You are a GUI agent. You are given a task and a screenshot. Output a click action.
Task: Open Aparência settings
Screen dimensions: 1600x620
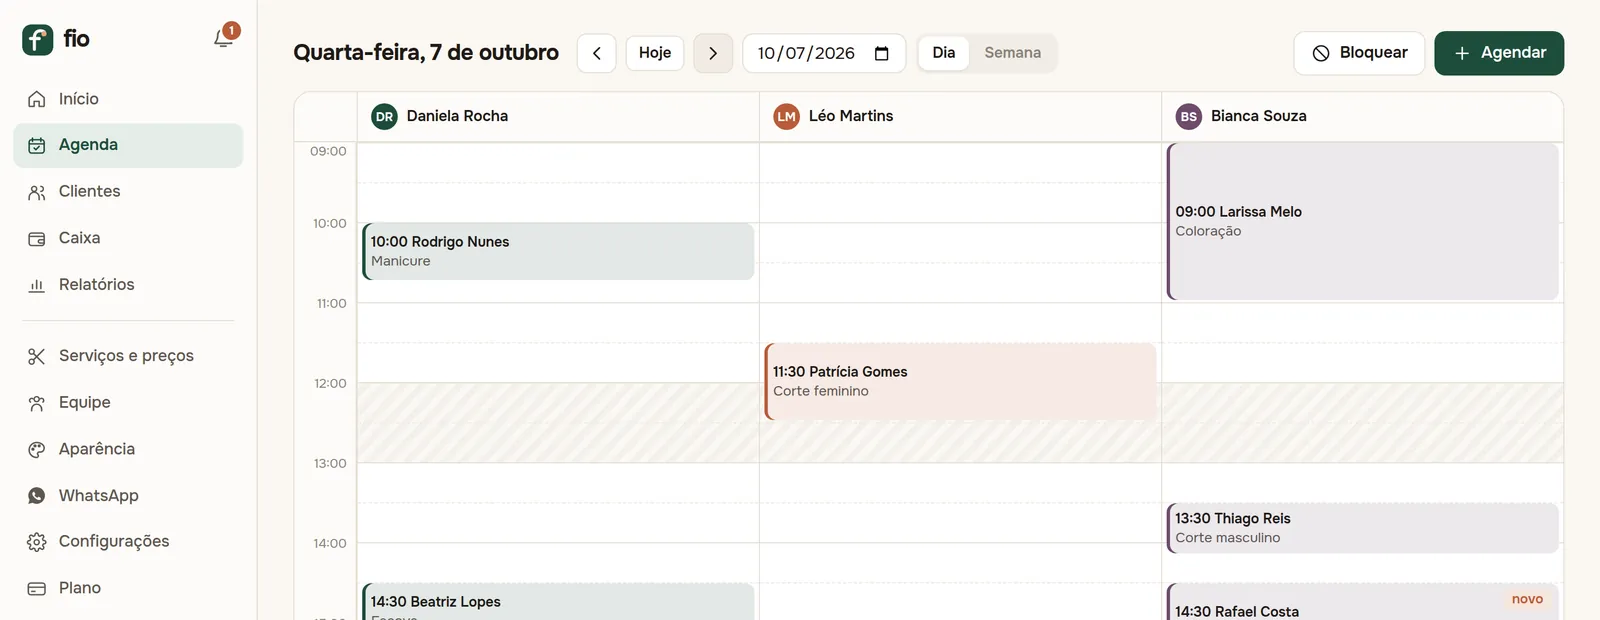point(128,449)
